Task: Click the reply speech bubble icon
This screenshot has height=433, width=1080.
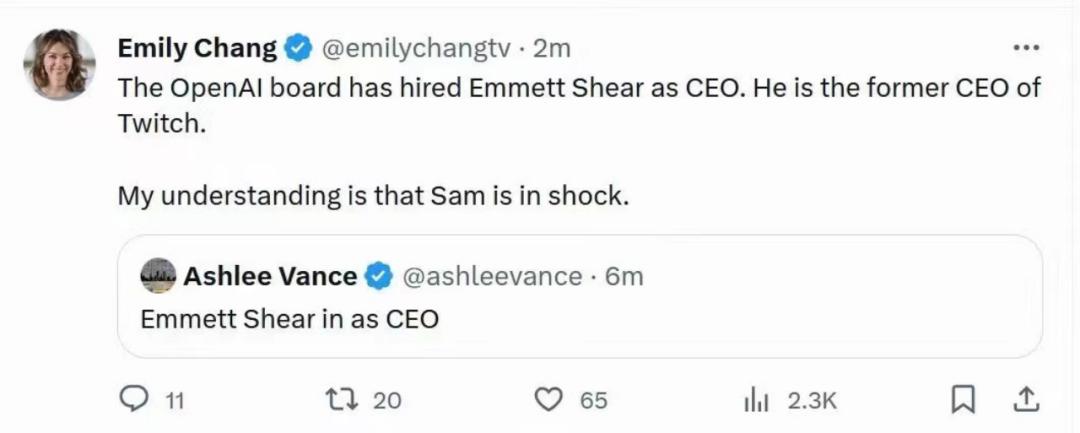Action: click(x=134, y=400)
